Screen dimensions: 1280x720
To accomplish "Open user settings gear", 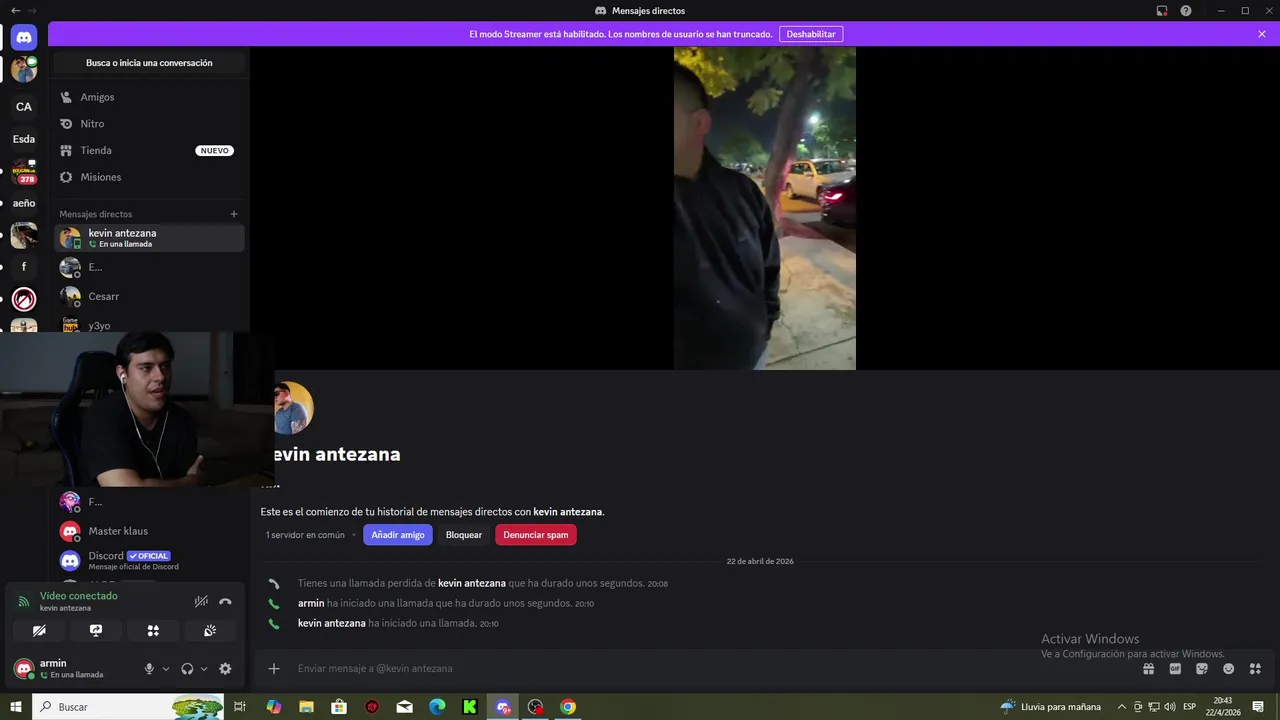I will pyautogui.click(x=225, y=669).
